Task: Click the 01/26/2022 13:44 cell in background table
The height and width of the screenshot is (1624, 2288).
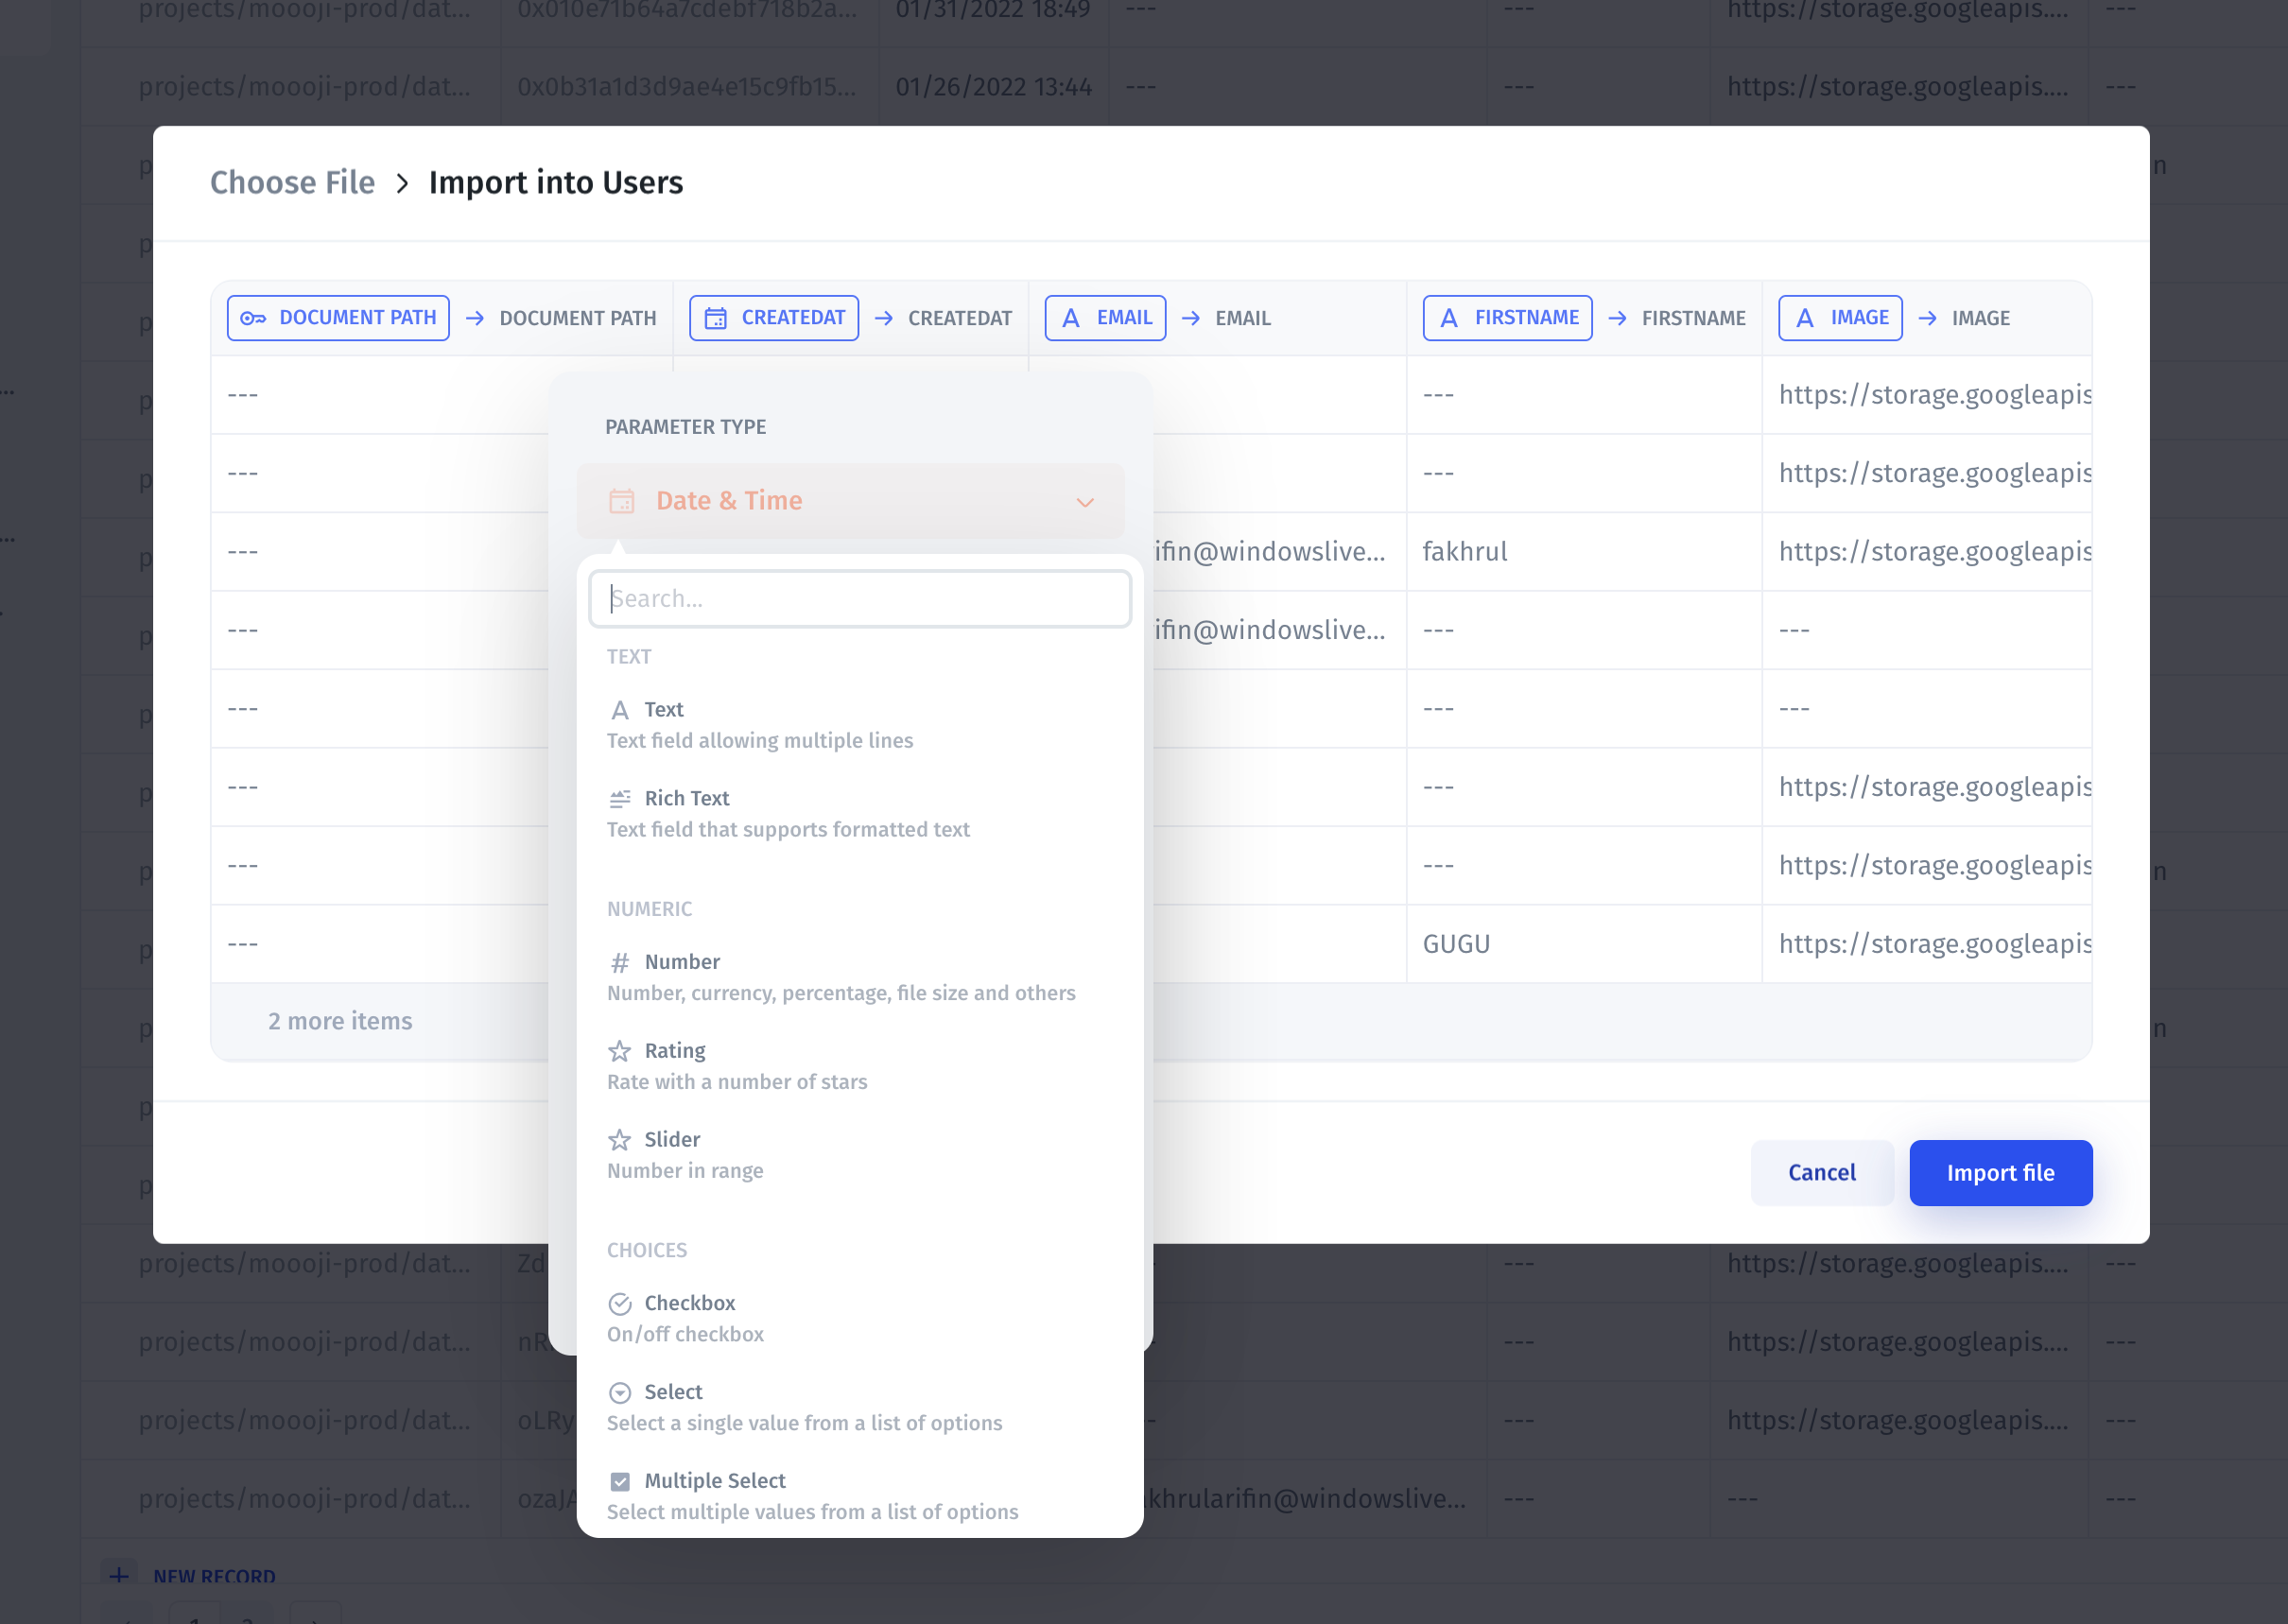Action: [993, 87]
